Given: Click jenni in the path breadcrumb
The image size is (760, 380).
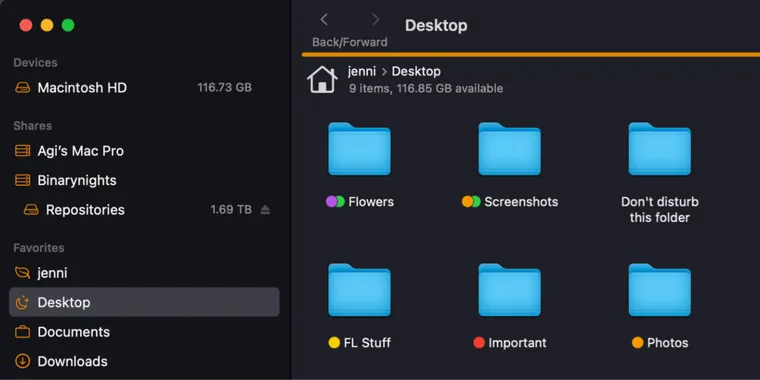Looking at the screenshot, I should tap(362, 72).
